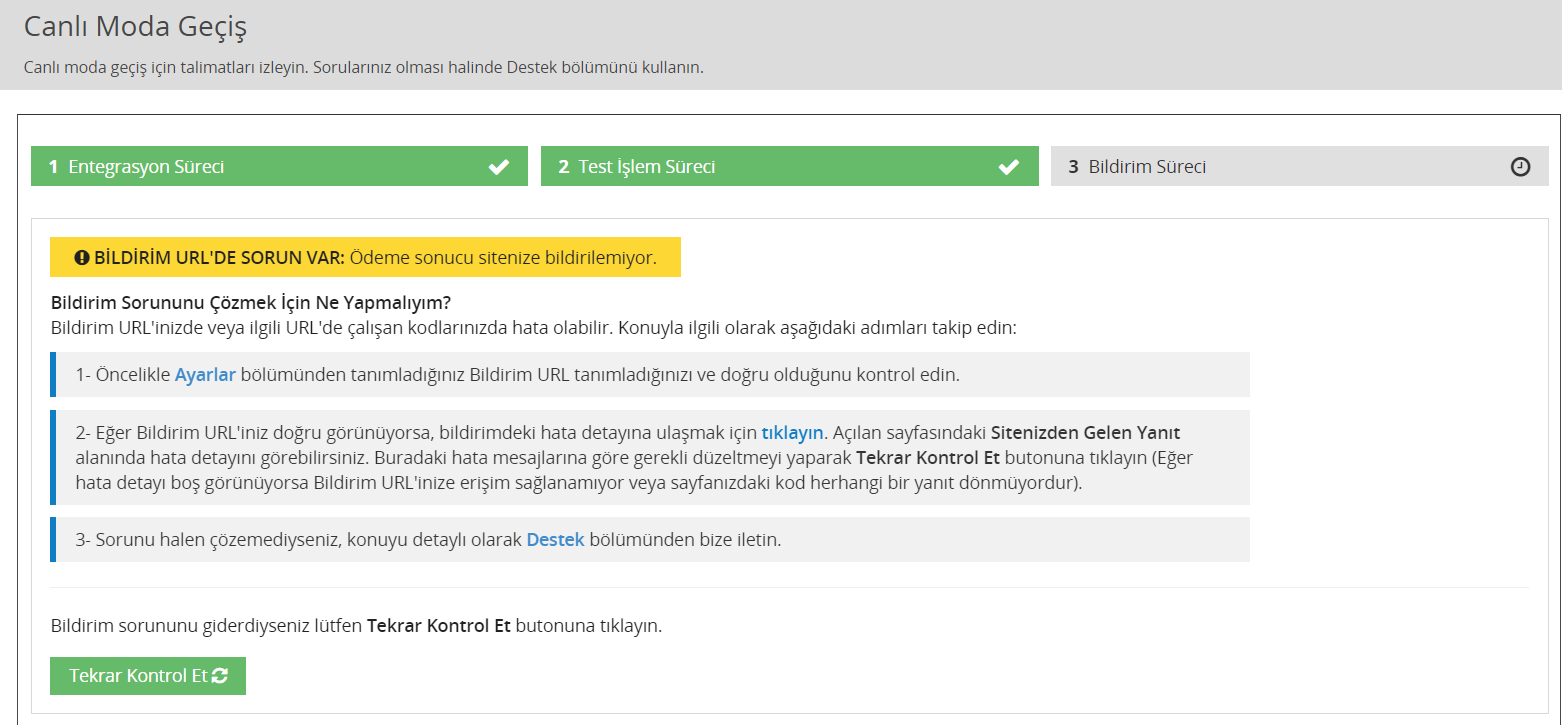Click bold Tekrar Kontrol Et text in step 2
Screen dimensions: 1562x725
[x=927, y=458]
